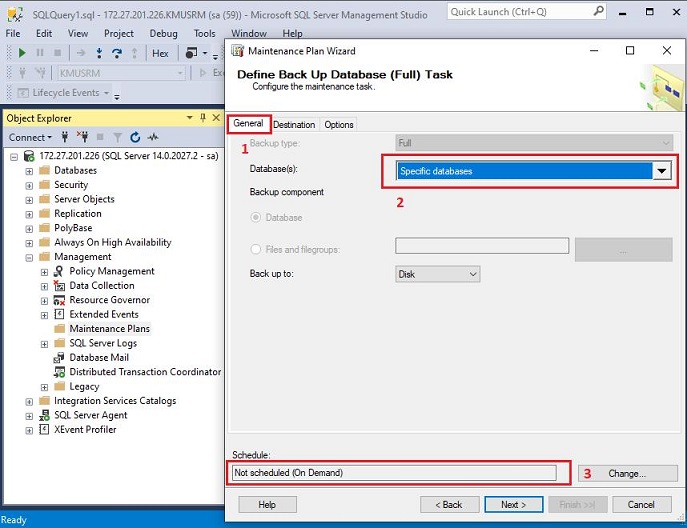Switch to the Destination tab
Screen dimensions: 687x528
coord(294,125)
